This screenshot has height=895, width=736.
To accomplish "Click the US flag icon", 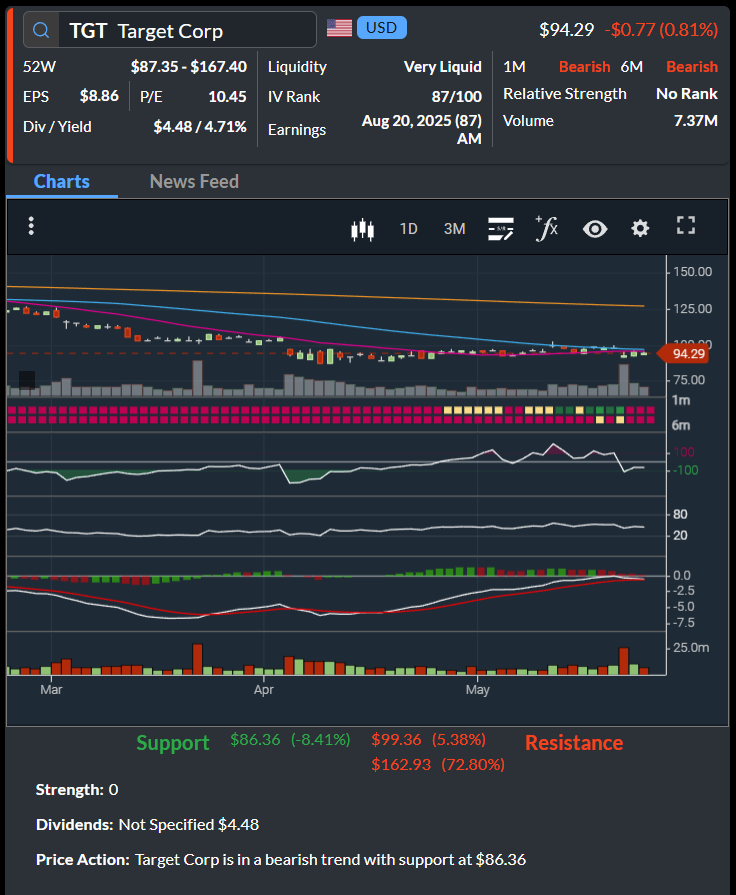I will (339, 28).
